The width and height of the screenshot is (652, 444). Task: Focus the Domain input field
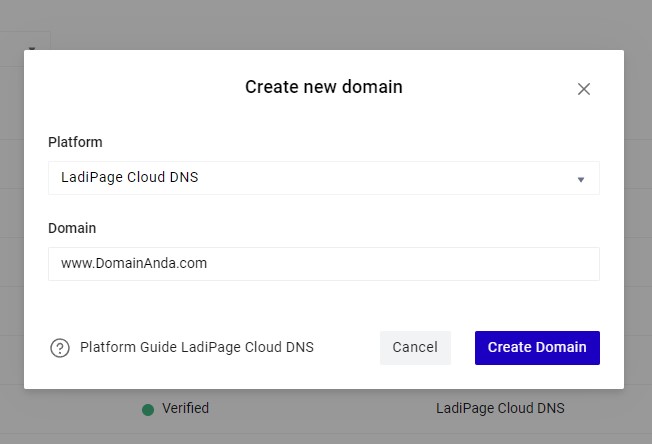coord(323,264)
